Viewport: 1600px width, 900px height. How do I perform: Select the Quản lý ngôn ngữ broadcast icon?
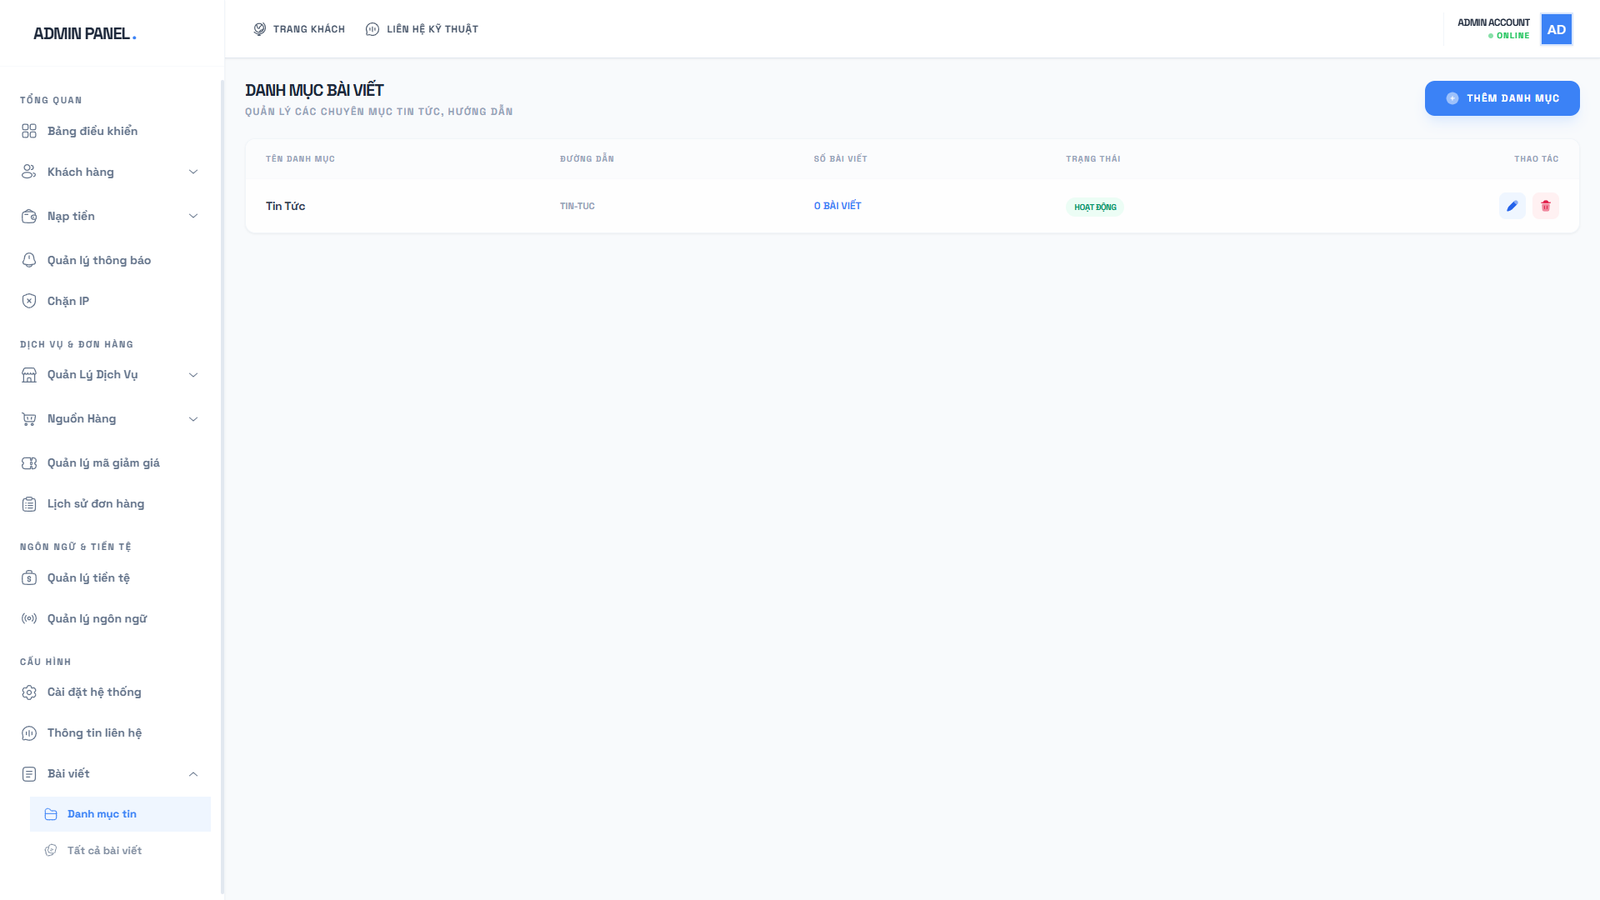point(29,618)
